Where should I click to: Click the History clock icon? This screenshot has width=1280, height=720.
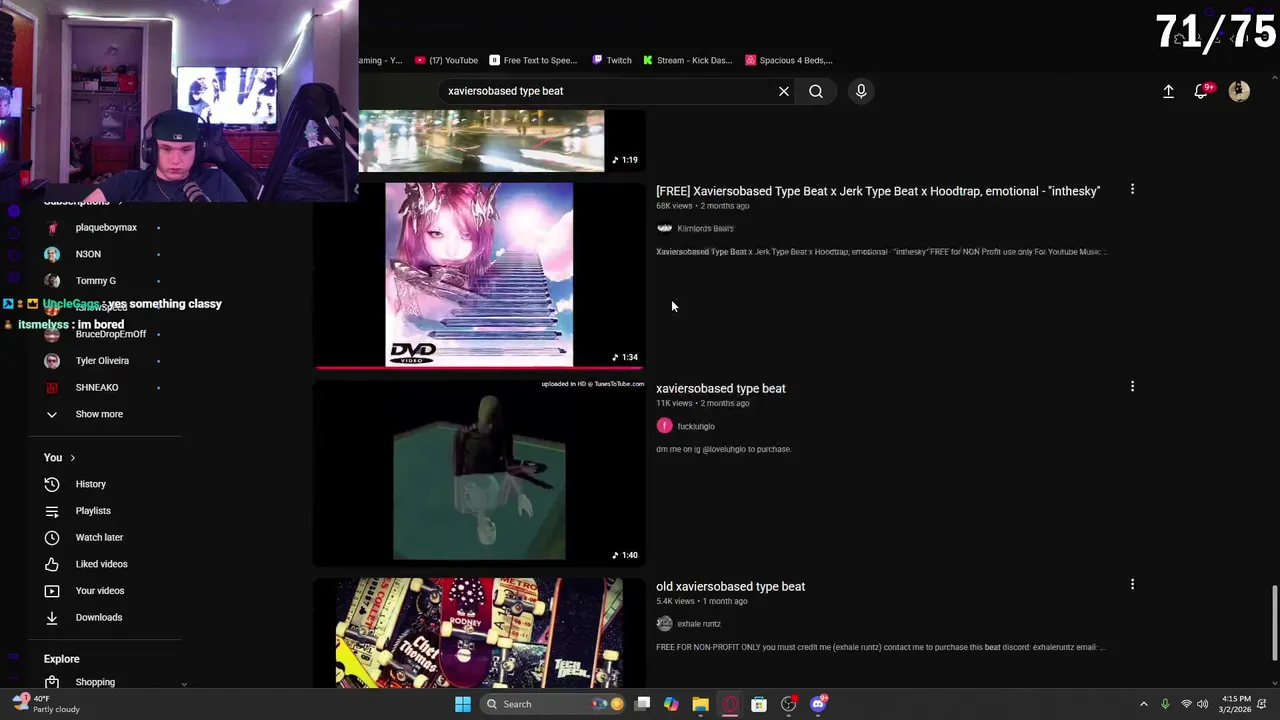click(52, 484)
